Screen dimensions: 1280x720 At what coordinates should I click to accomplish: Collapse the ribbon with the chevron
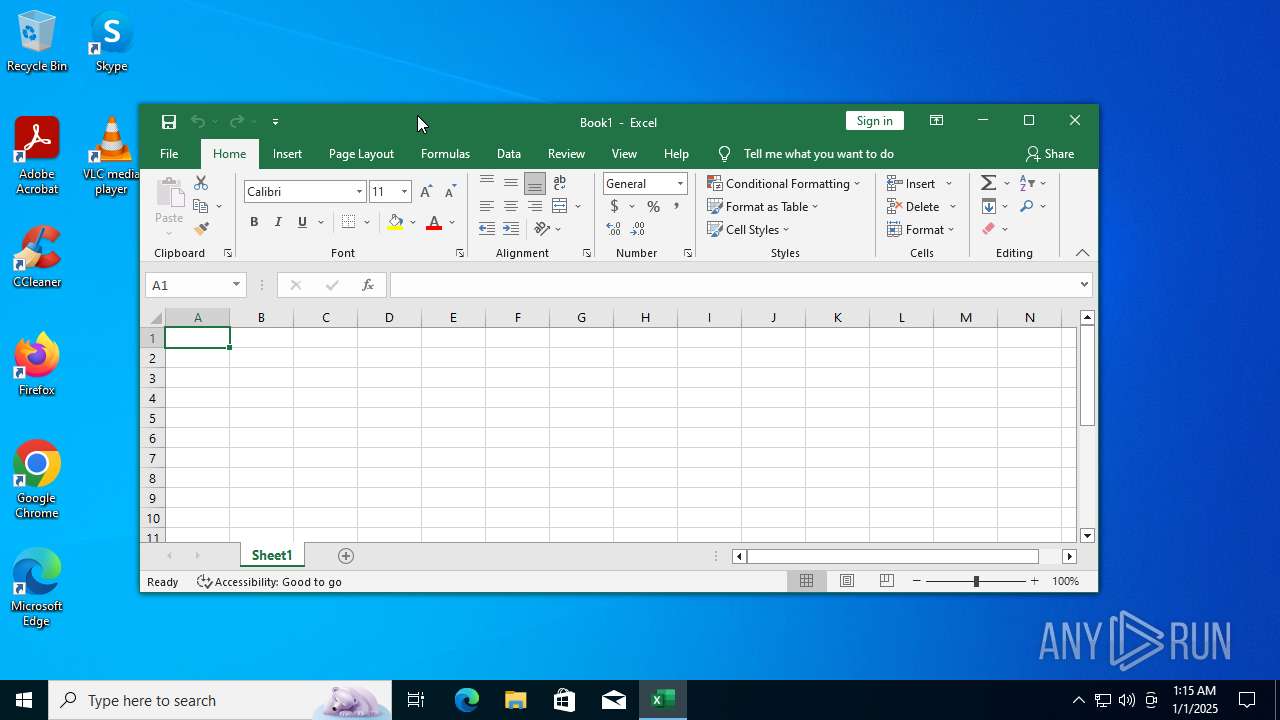1082,253
